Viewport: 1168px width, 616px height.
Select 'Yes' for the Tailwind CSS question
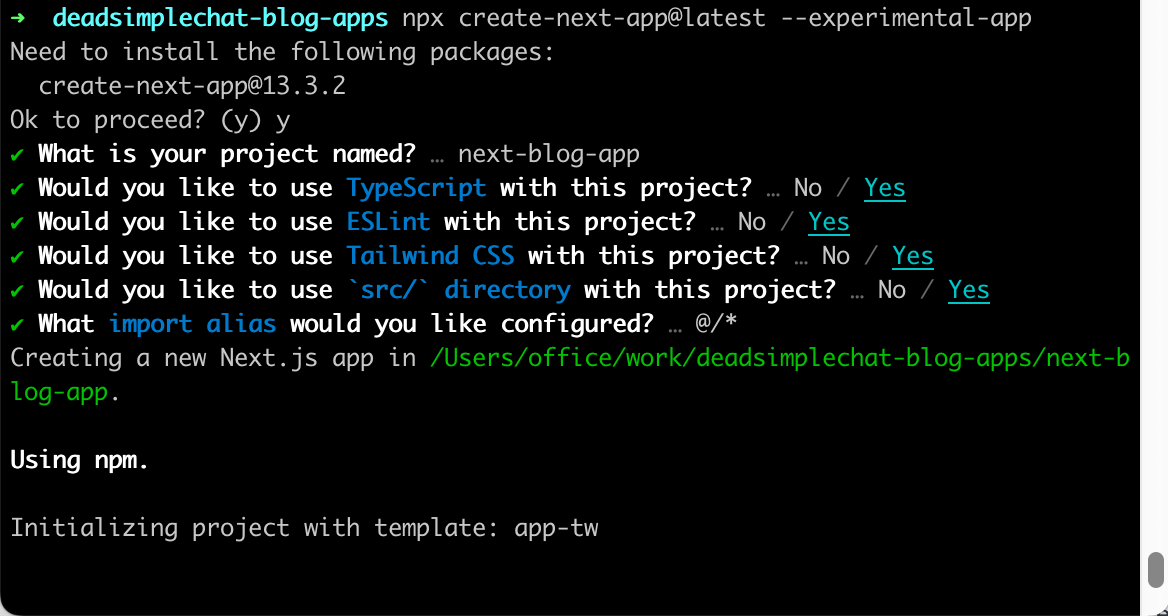[913, 256]
